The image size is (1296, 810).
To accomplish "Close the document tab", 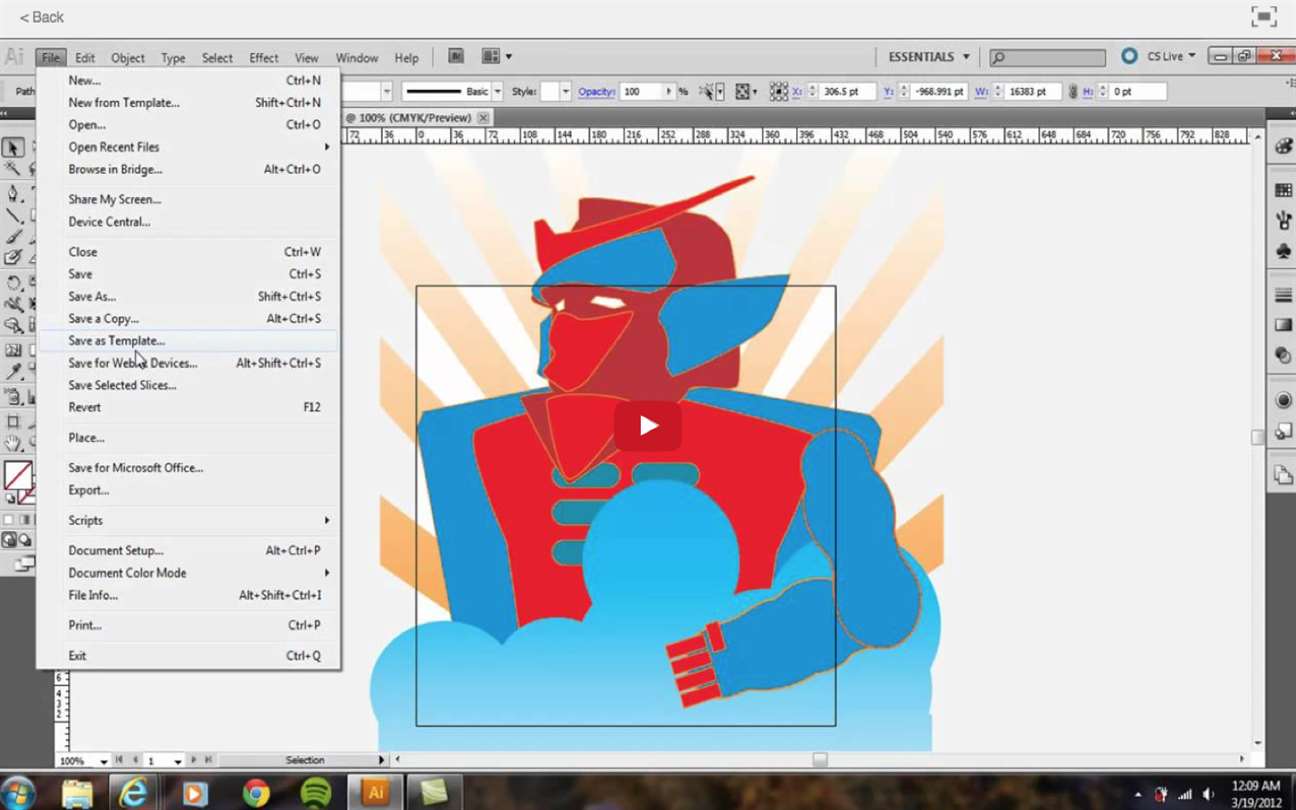I will (483, 117).
